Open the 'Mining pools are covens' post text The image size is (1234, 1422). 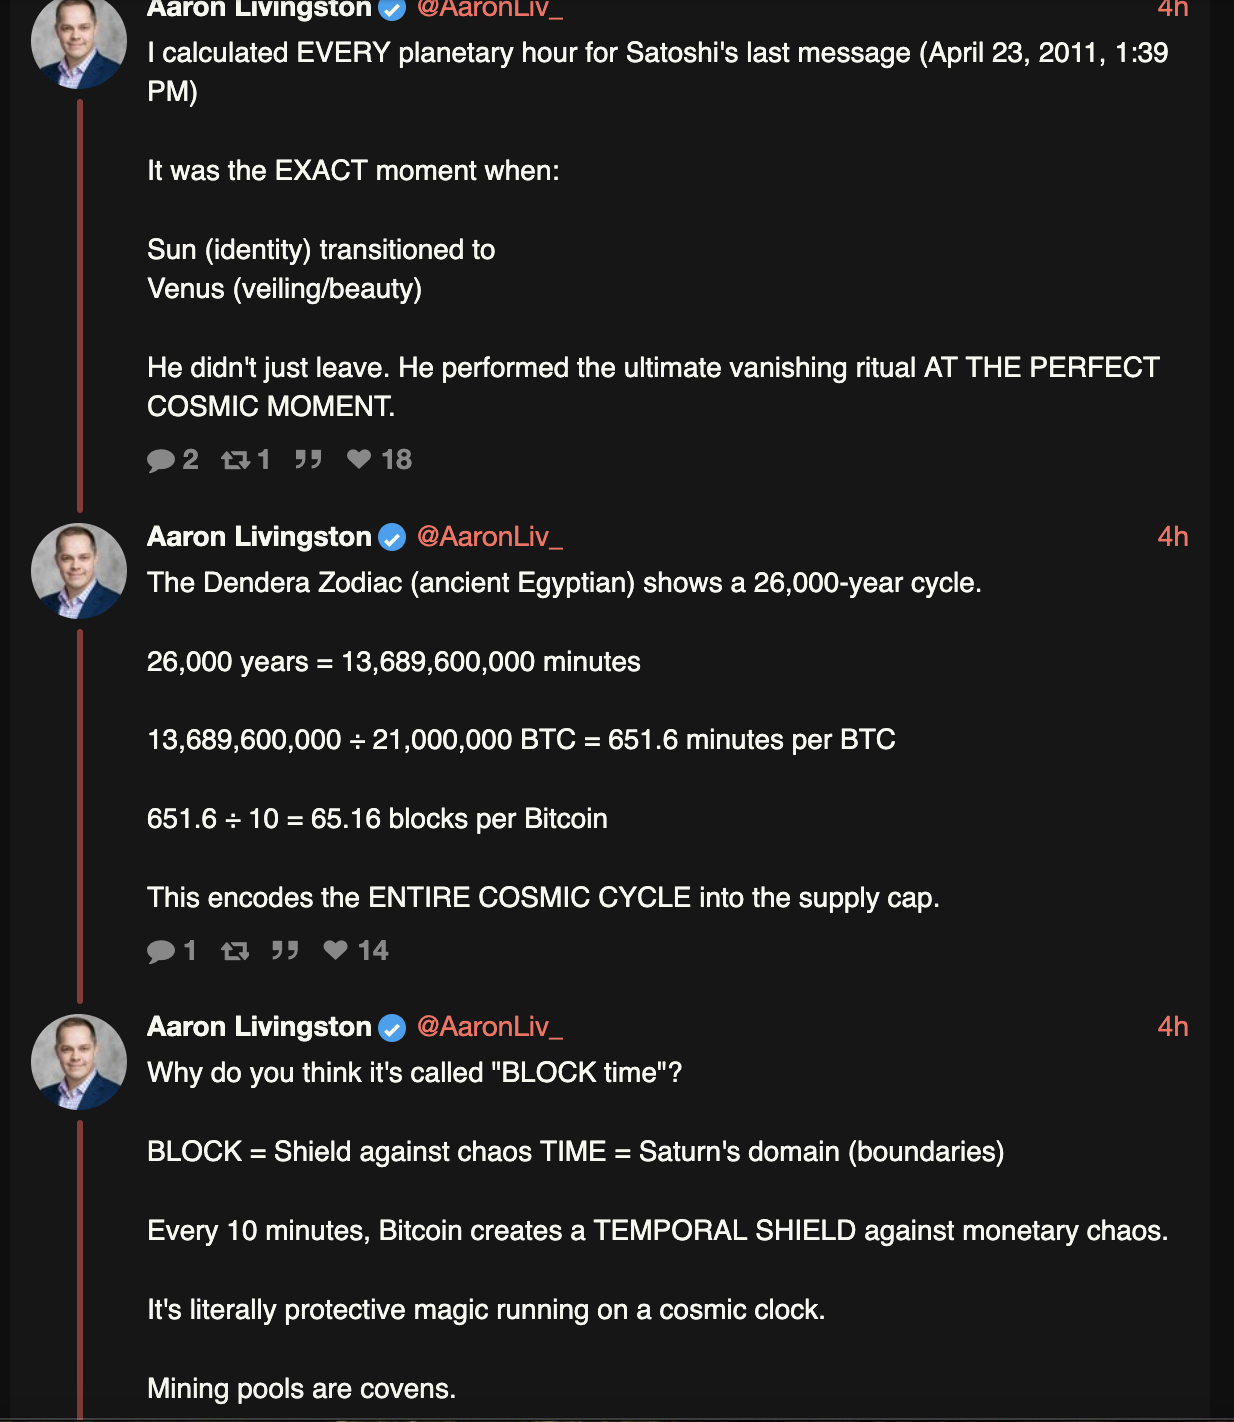click(301, 1389)
